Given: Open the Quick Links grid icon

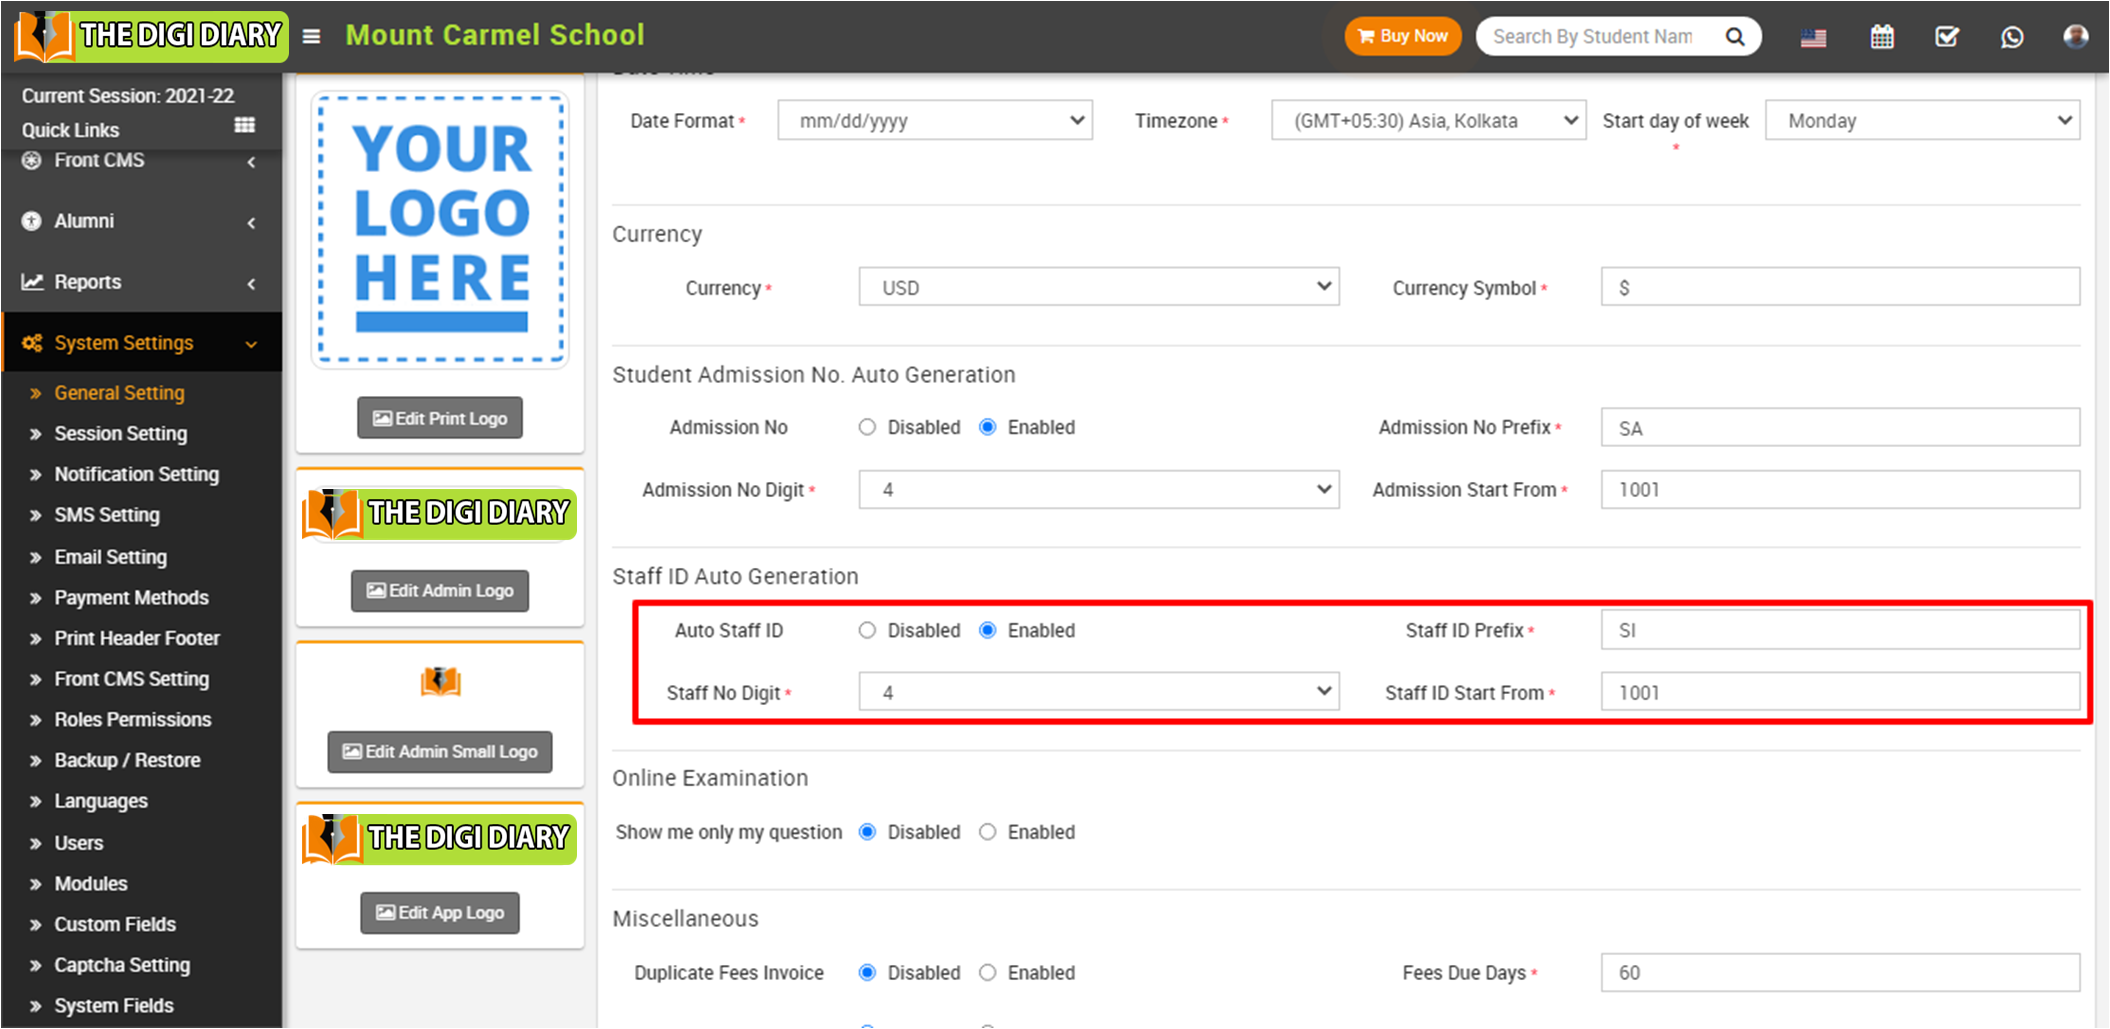Looking at the screenshot, I should coord(244,126).
